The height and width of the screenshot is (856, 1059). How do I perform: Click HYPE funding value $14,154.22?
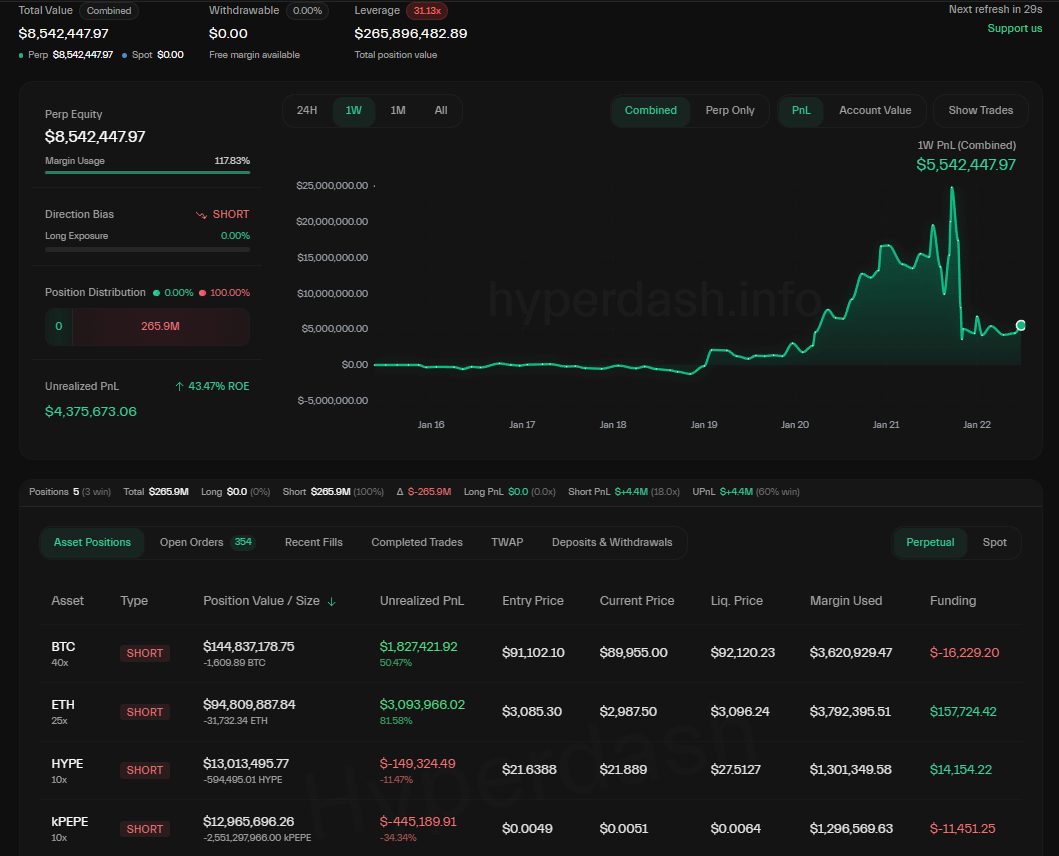(x=960, y=770)
